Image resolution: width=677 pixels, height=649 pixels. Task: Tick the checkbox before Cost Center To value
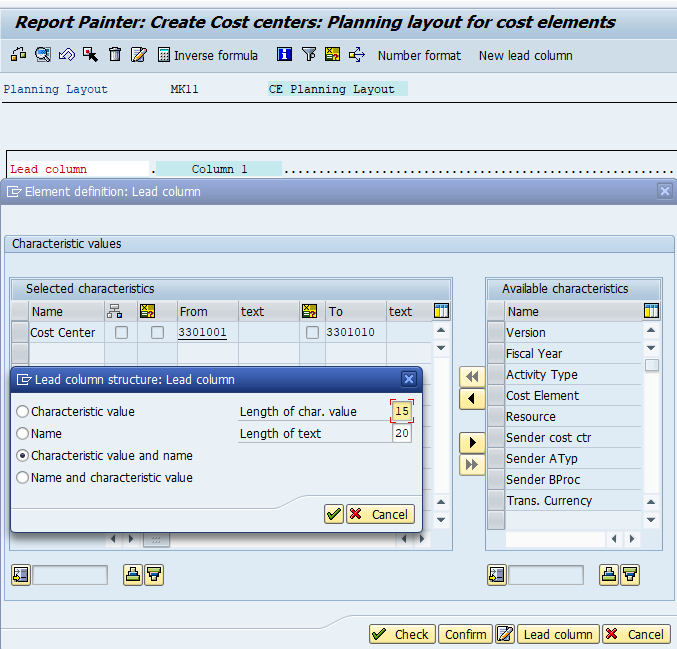[312, 333]
